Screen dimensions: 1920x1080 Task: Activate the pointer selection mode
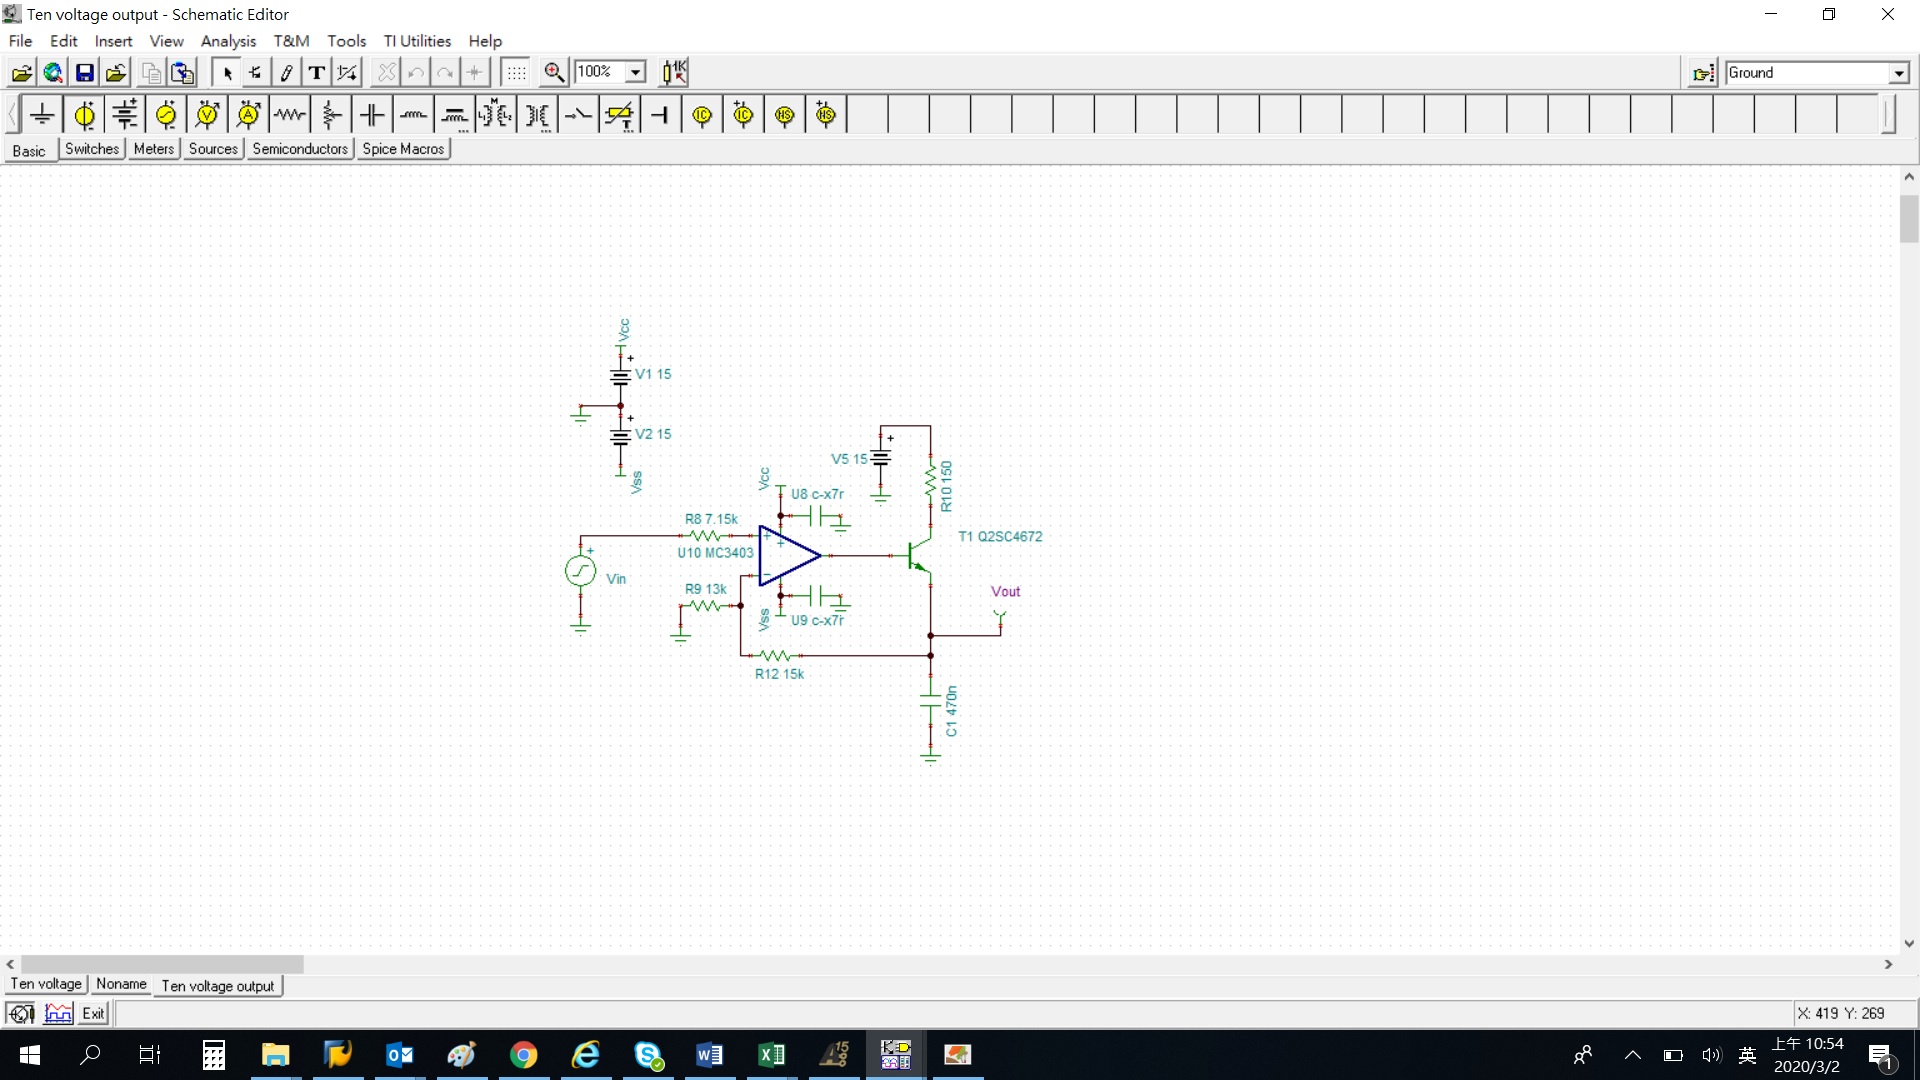[x=227, y=72]
